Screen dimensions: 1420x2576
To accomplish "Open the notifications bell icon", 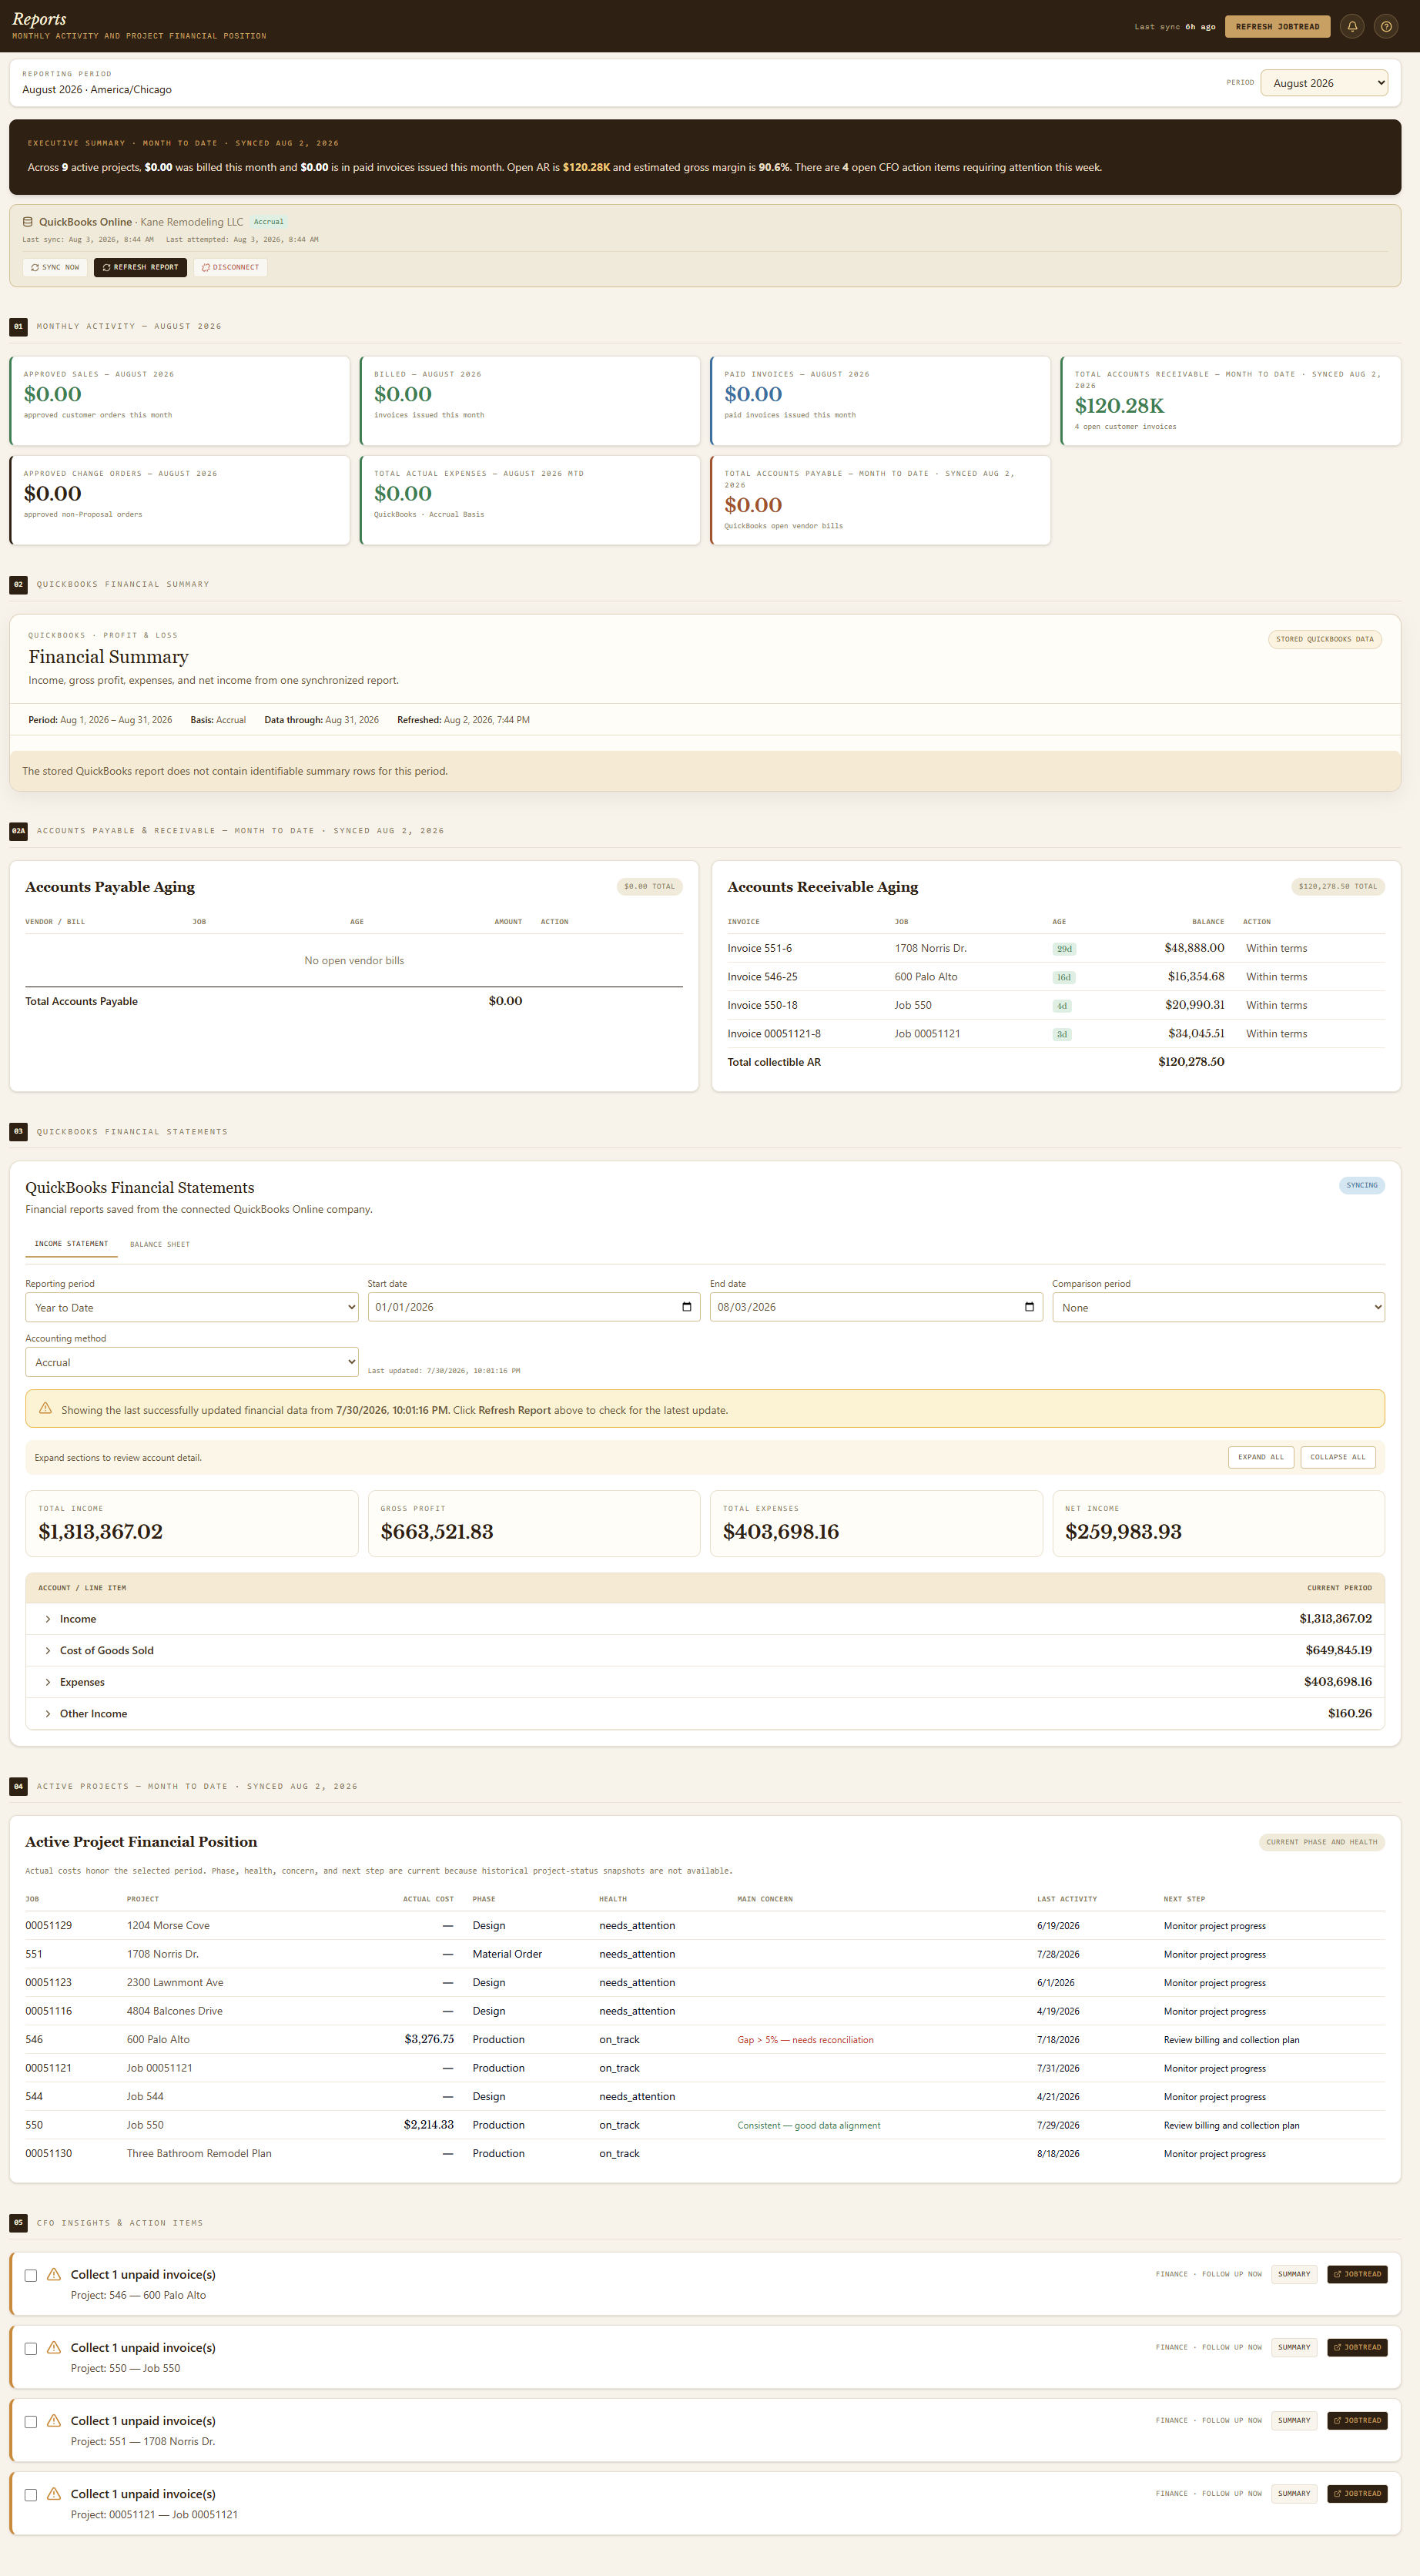I will pyautogui.click(x=1352, y=27).
